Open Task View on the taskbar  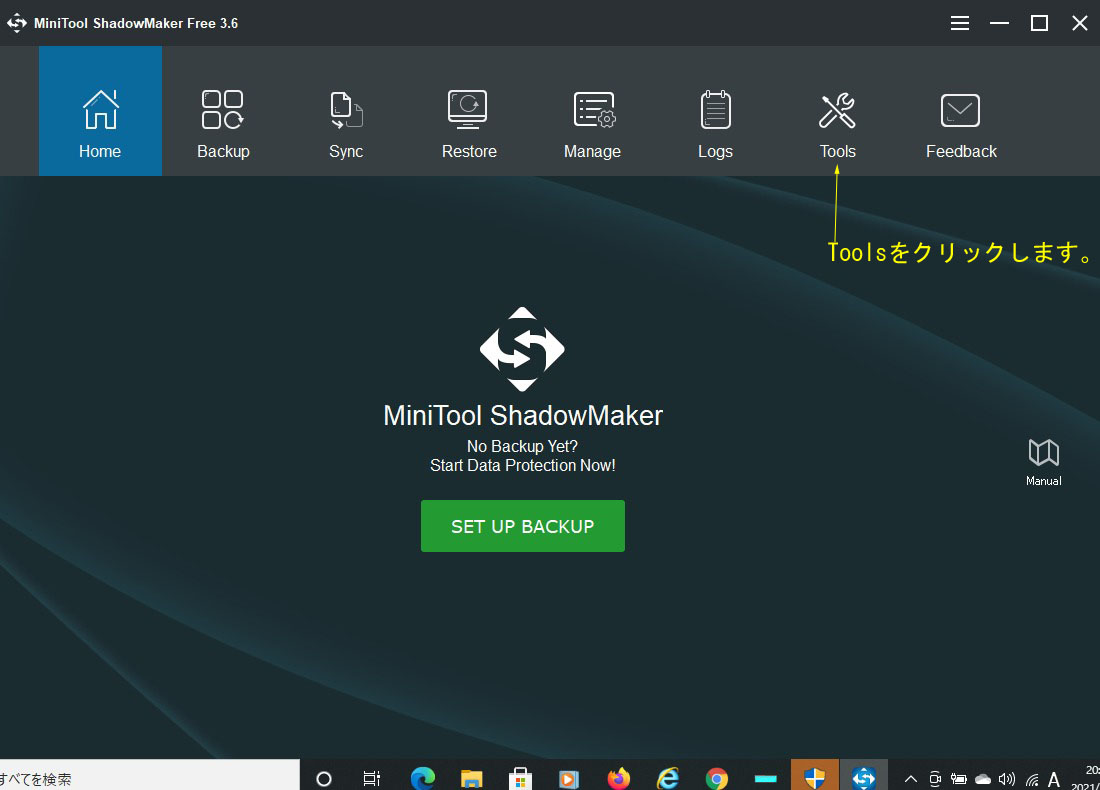(372, 778)
